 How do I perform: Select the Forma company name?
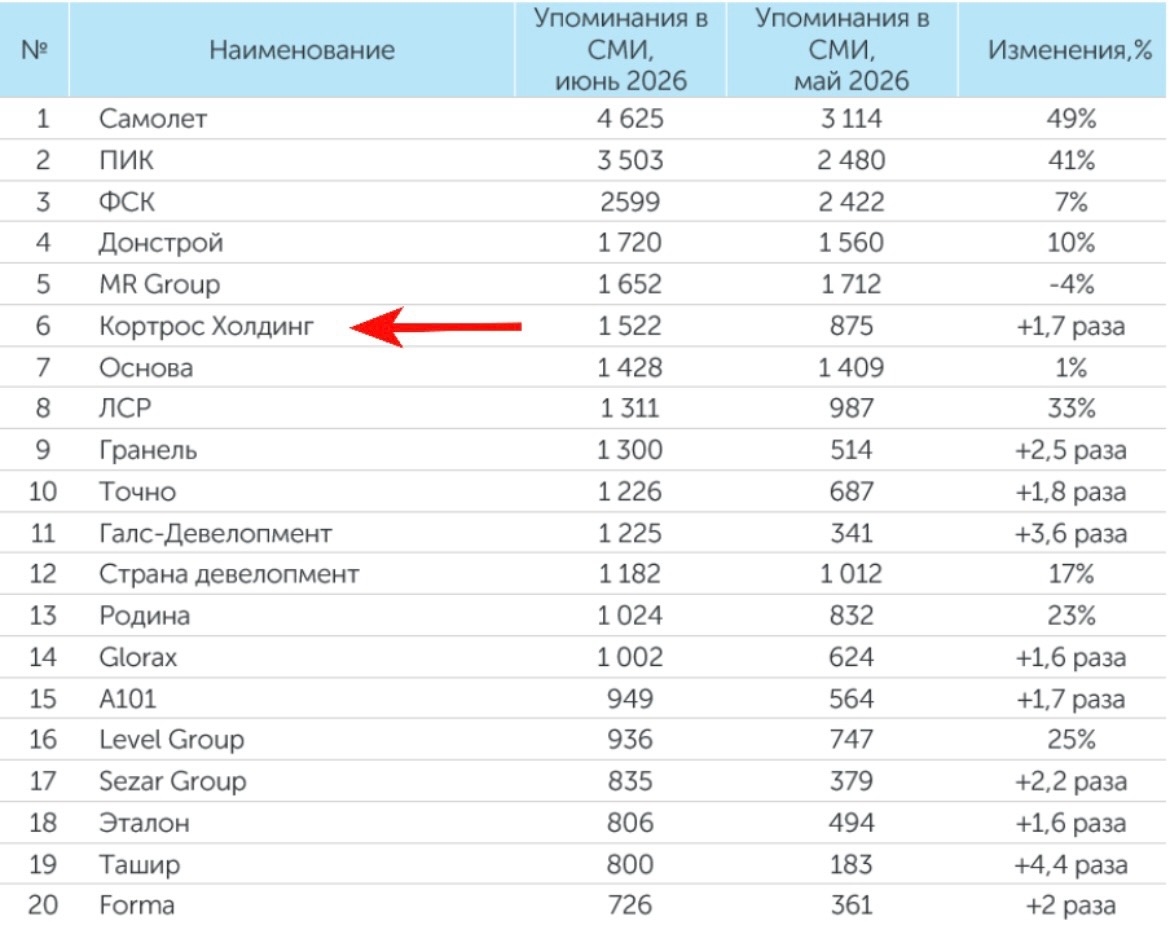[137, 905]
